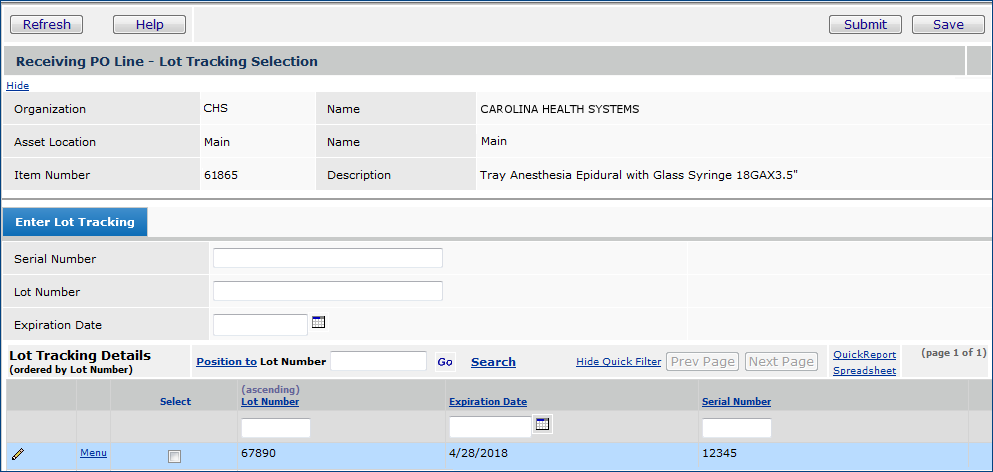Click the Save button
The image size is (993, 472).
coord(948,25)
